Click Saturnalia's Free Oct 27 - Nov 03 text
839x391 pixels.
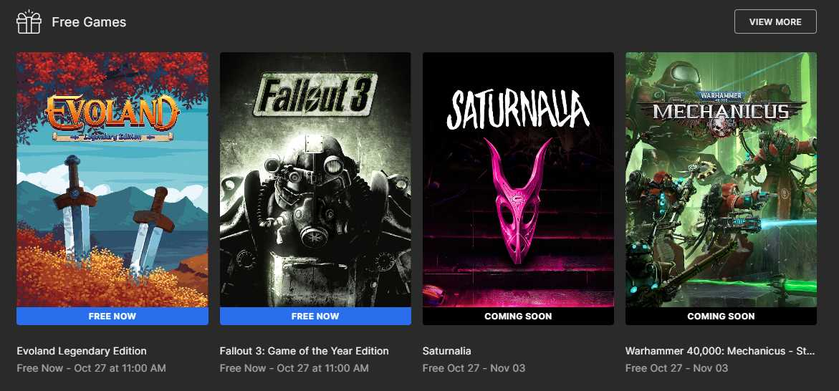pyautogui.click(x=474, y=368)
